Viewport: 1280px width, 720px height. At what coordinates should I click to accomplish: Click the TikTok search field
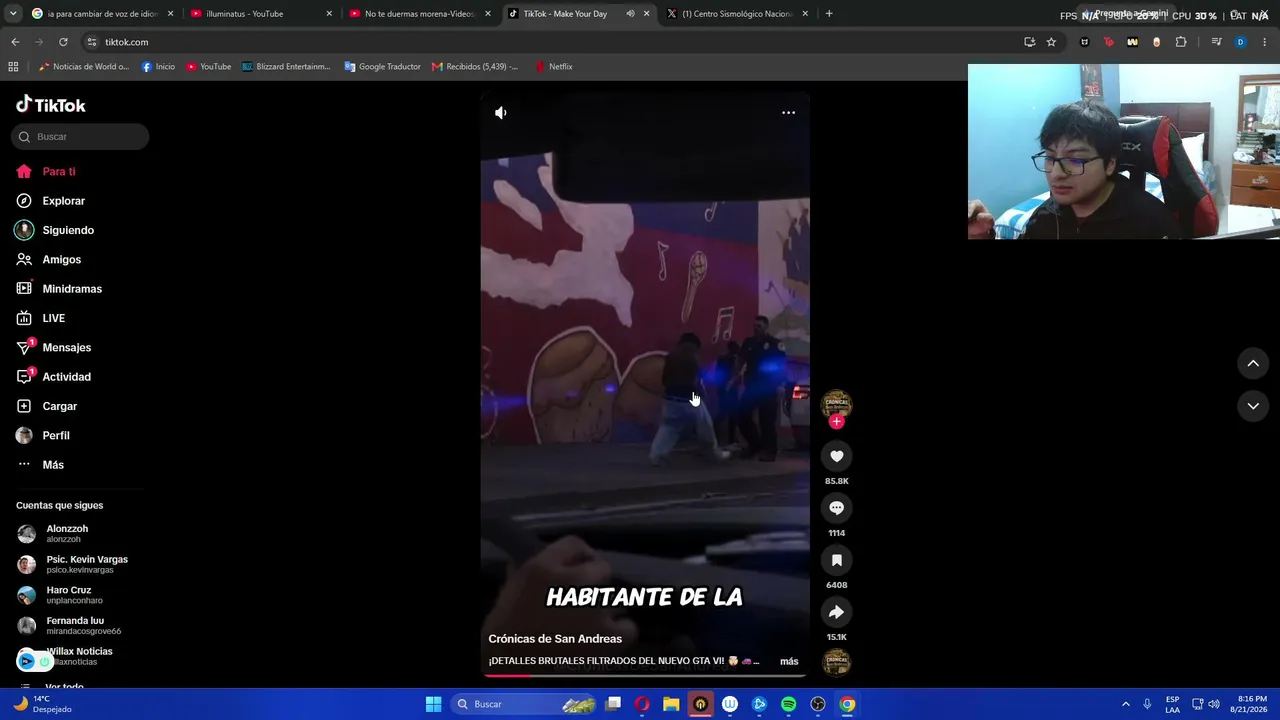[80, 137]
